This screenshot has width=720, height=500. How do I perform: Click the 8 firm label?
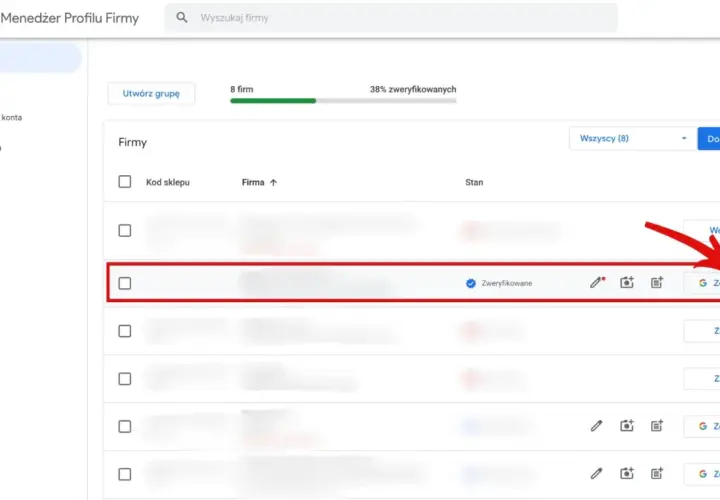click(242, 89)
